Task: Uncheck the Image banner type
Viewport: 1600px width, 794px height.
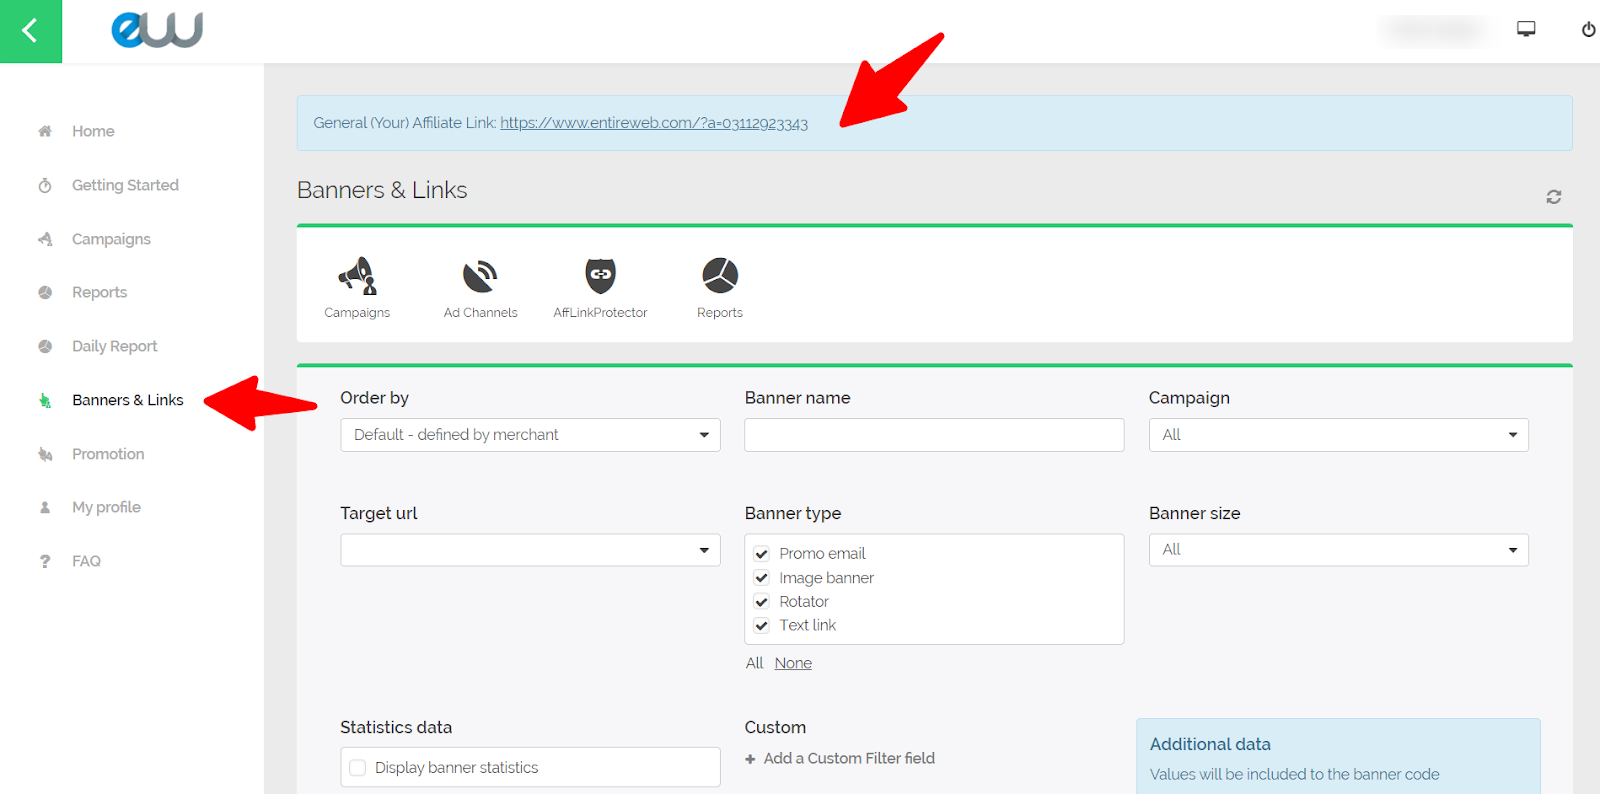Action: click(762, 578)
